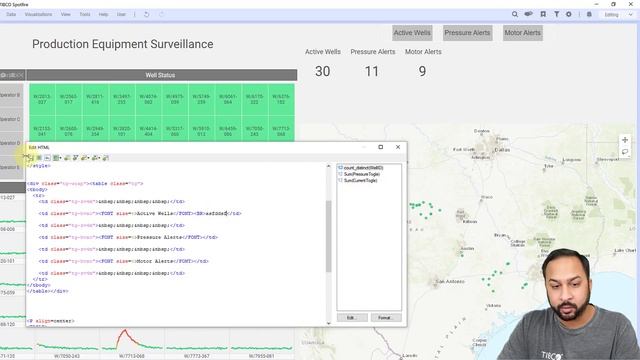Click San Antonio label on the map

click(x=450, y=281)
